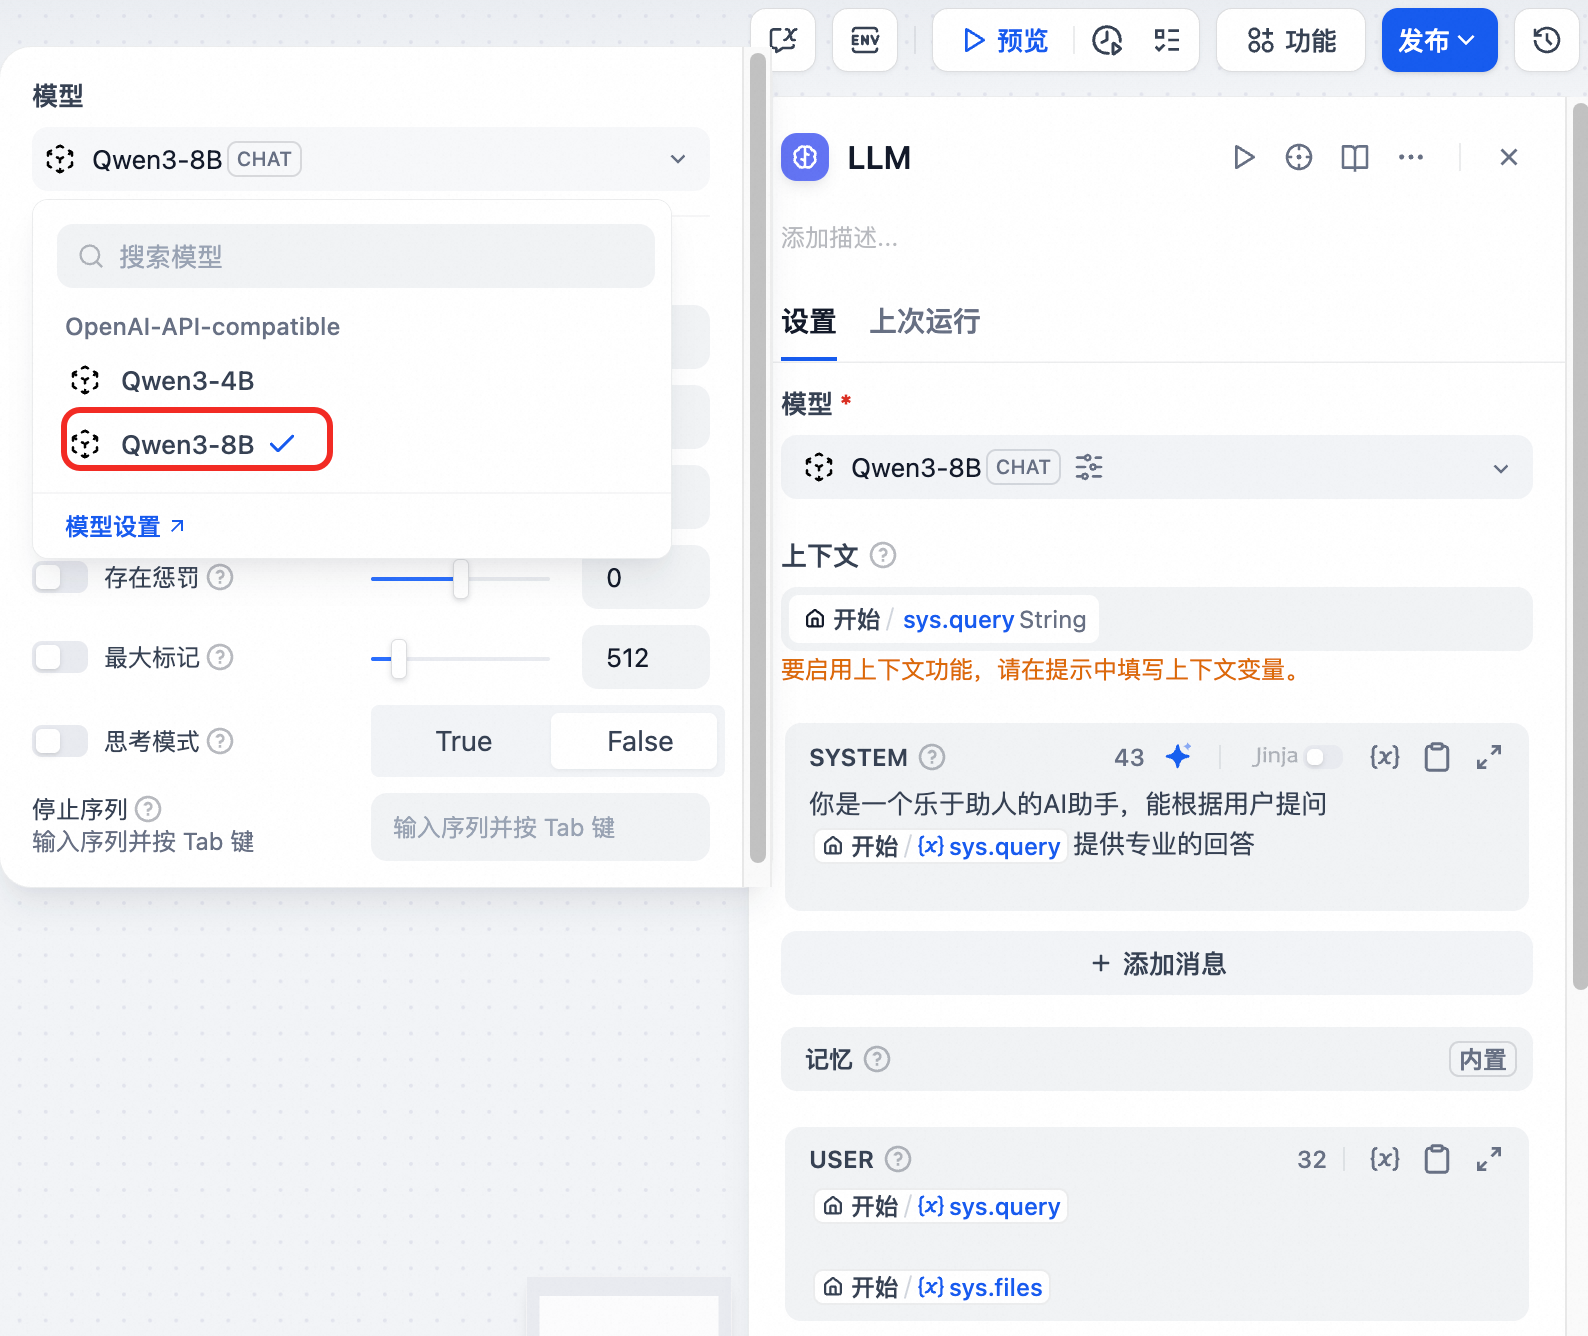Click the model popup vertical scrollbar
The height and width of the screenshot is (1336, 1588).
(x=757, y=460)
